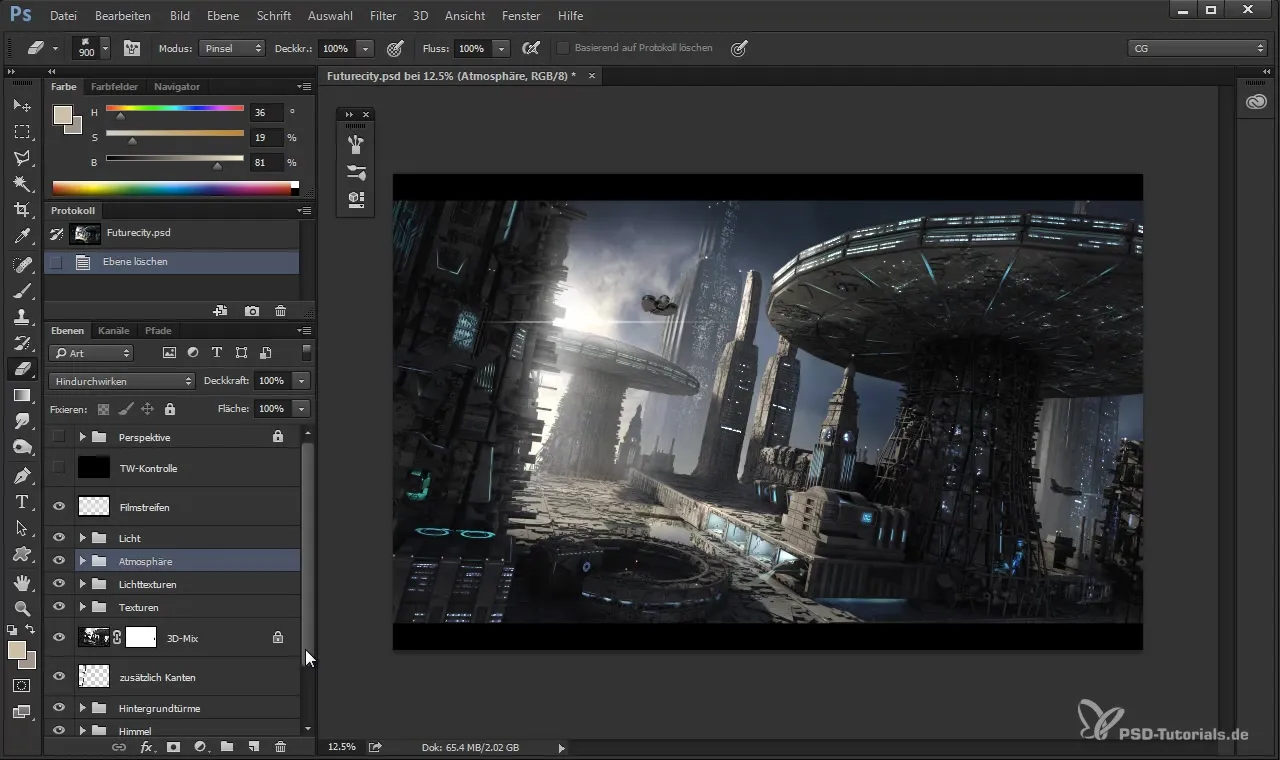The width and height of the screenshot is (1280, 760).
Task: Expand the Texturen layer group
Action: click(83, 607)
